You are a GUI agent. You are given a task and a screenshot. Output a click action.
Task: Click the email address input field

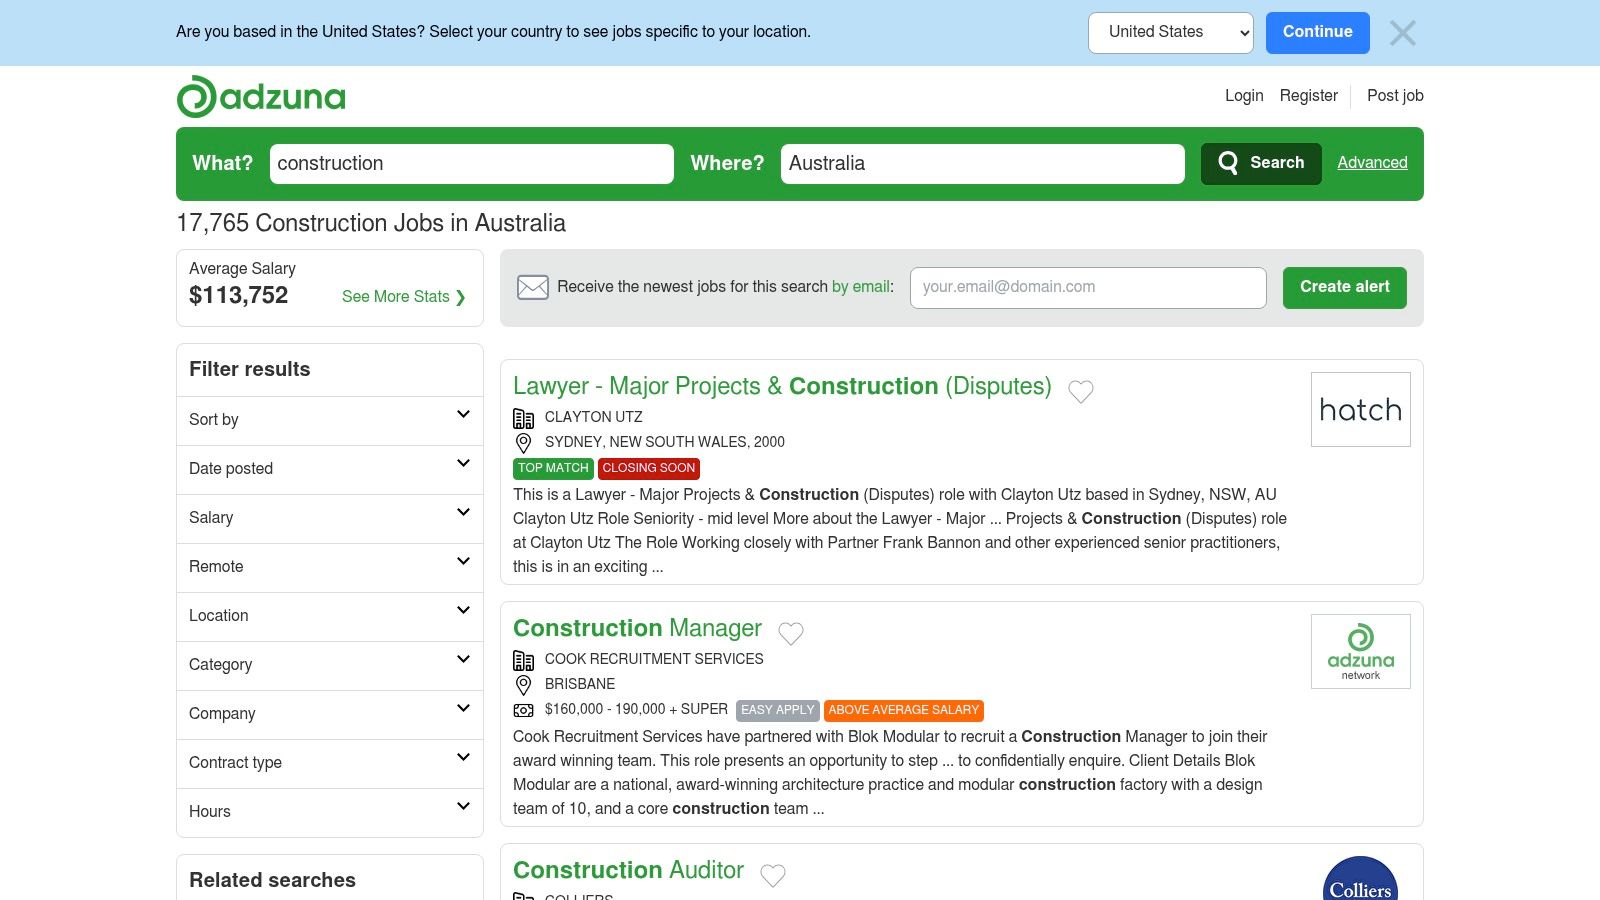pos(1088,288)
